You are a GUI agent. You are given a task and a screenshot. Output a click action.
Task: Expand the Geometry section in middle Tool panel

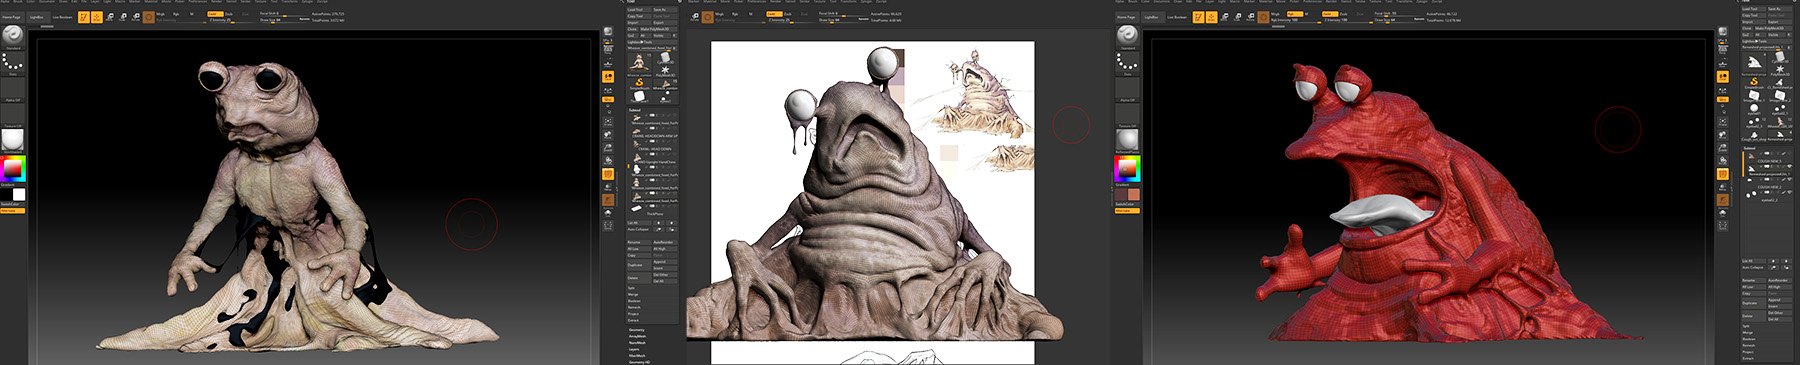[637, 329]
